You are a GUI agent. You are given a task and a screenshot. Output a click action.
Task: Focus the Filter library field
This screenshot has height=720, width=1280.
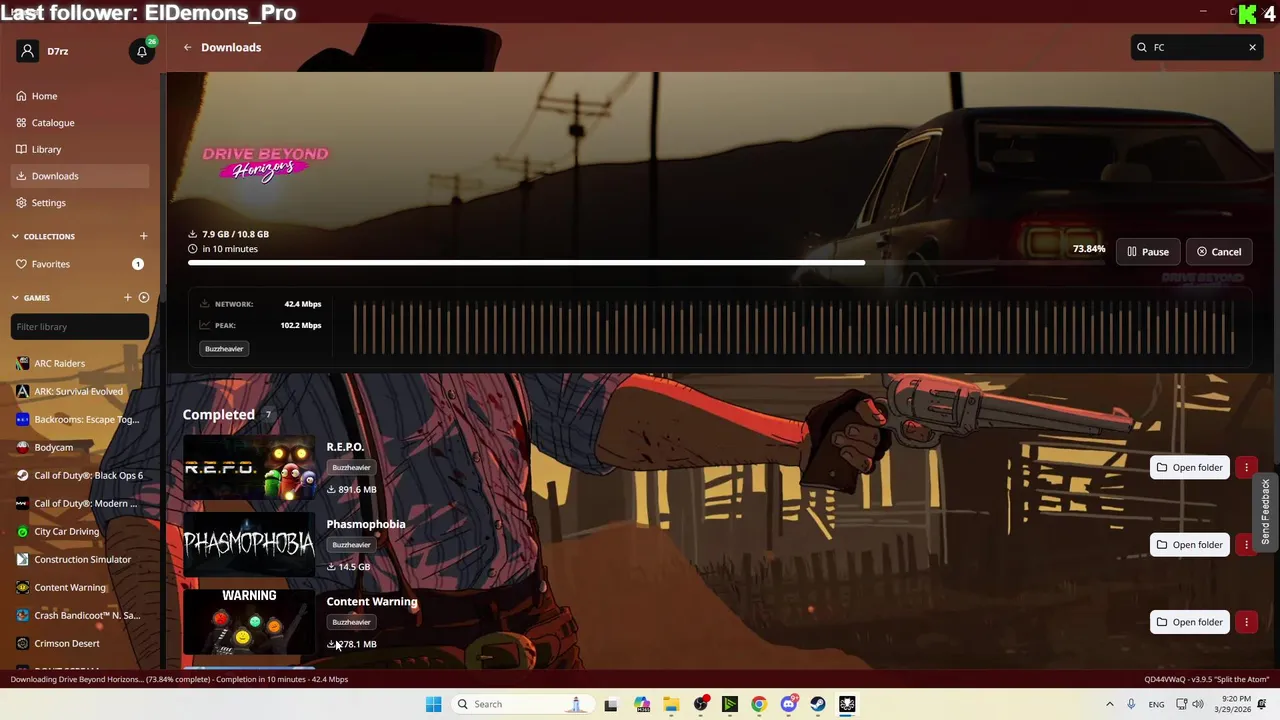(80, 327)
